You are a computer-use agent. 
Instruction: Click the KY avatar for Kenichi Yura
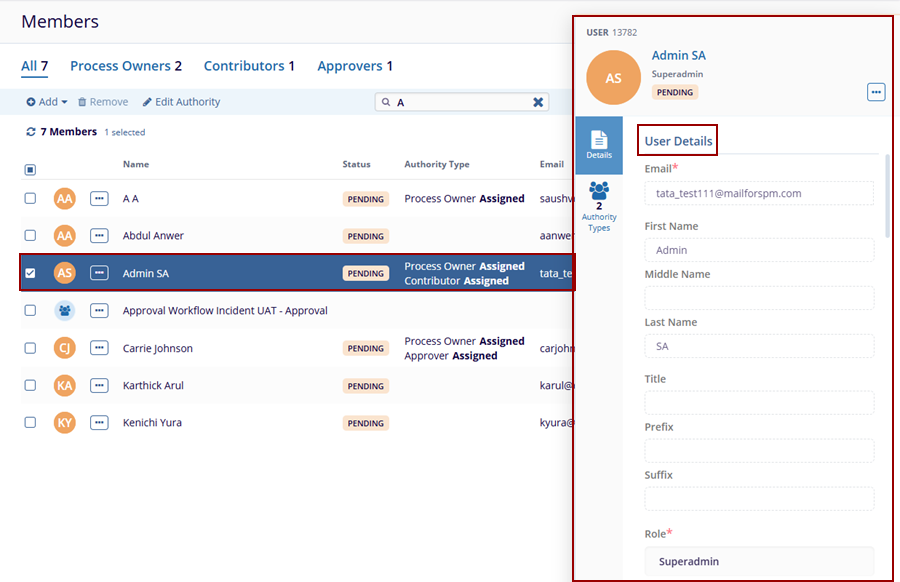tap(65, 423)
